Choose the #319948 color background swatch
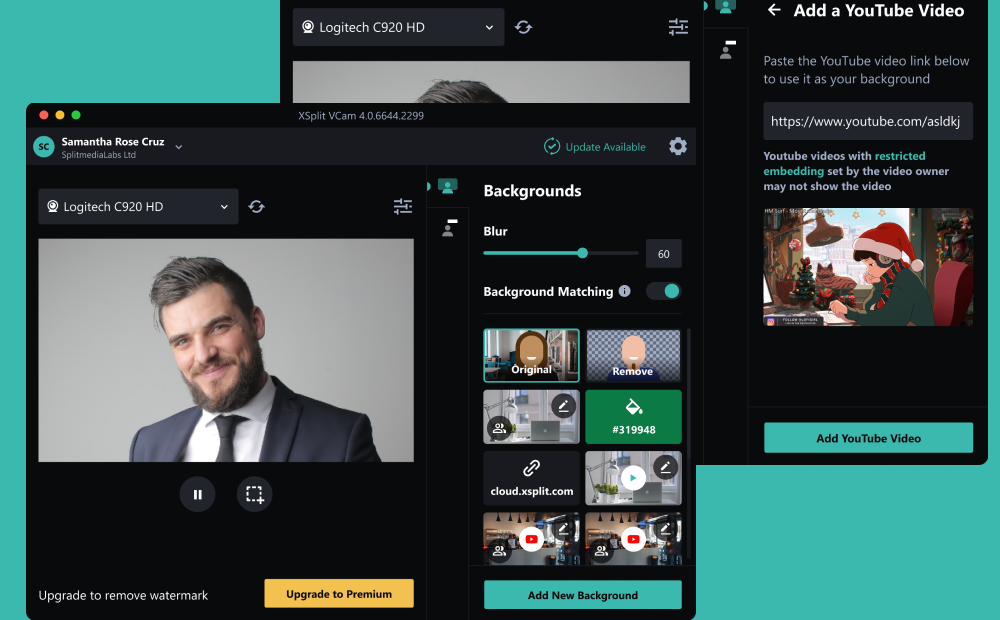The height and width of the screenshot is (620, 1000). [633, 417]
